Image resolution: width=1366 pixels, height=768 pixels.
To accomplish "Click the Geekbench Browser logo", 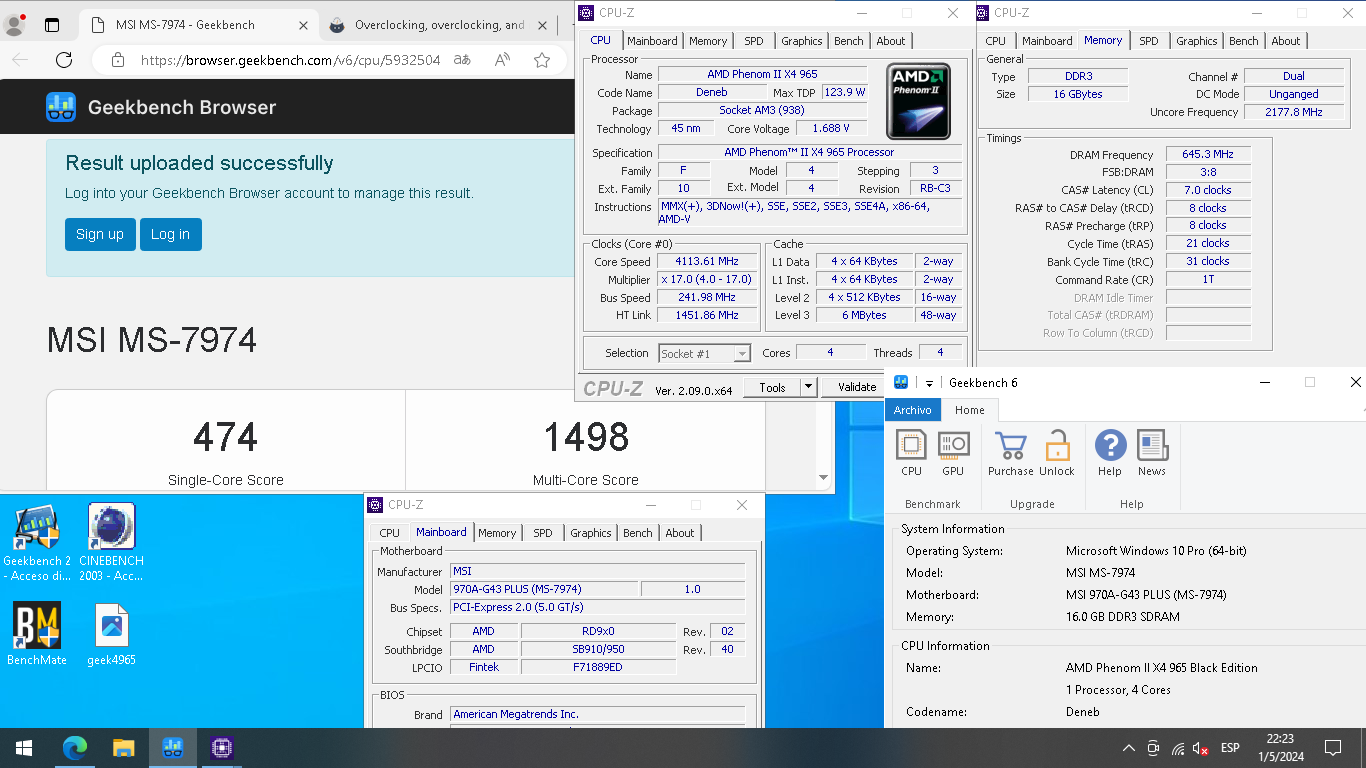I will point(161,107).
